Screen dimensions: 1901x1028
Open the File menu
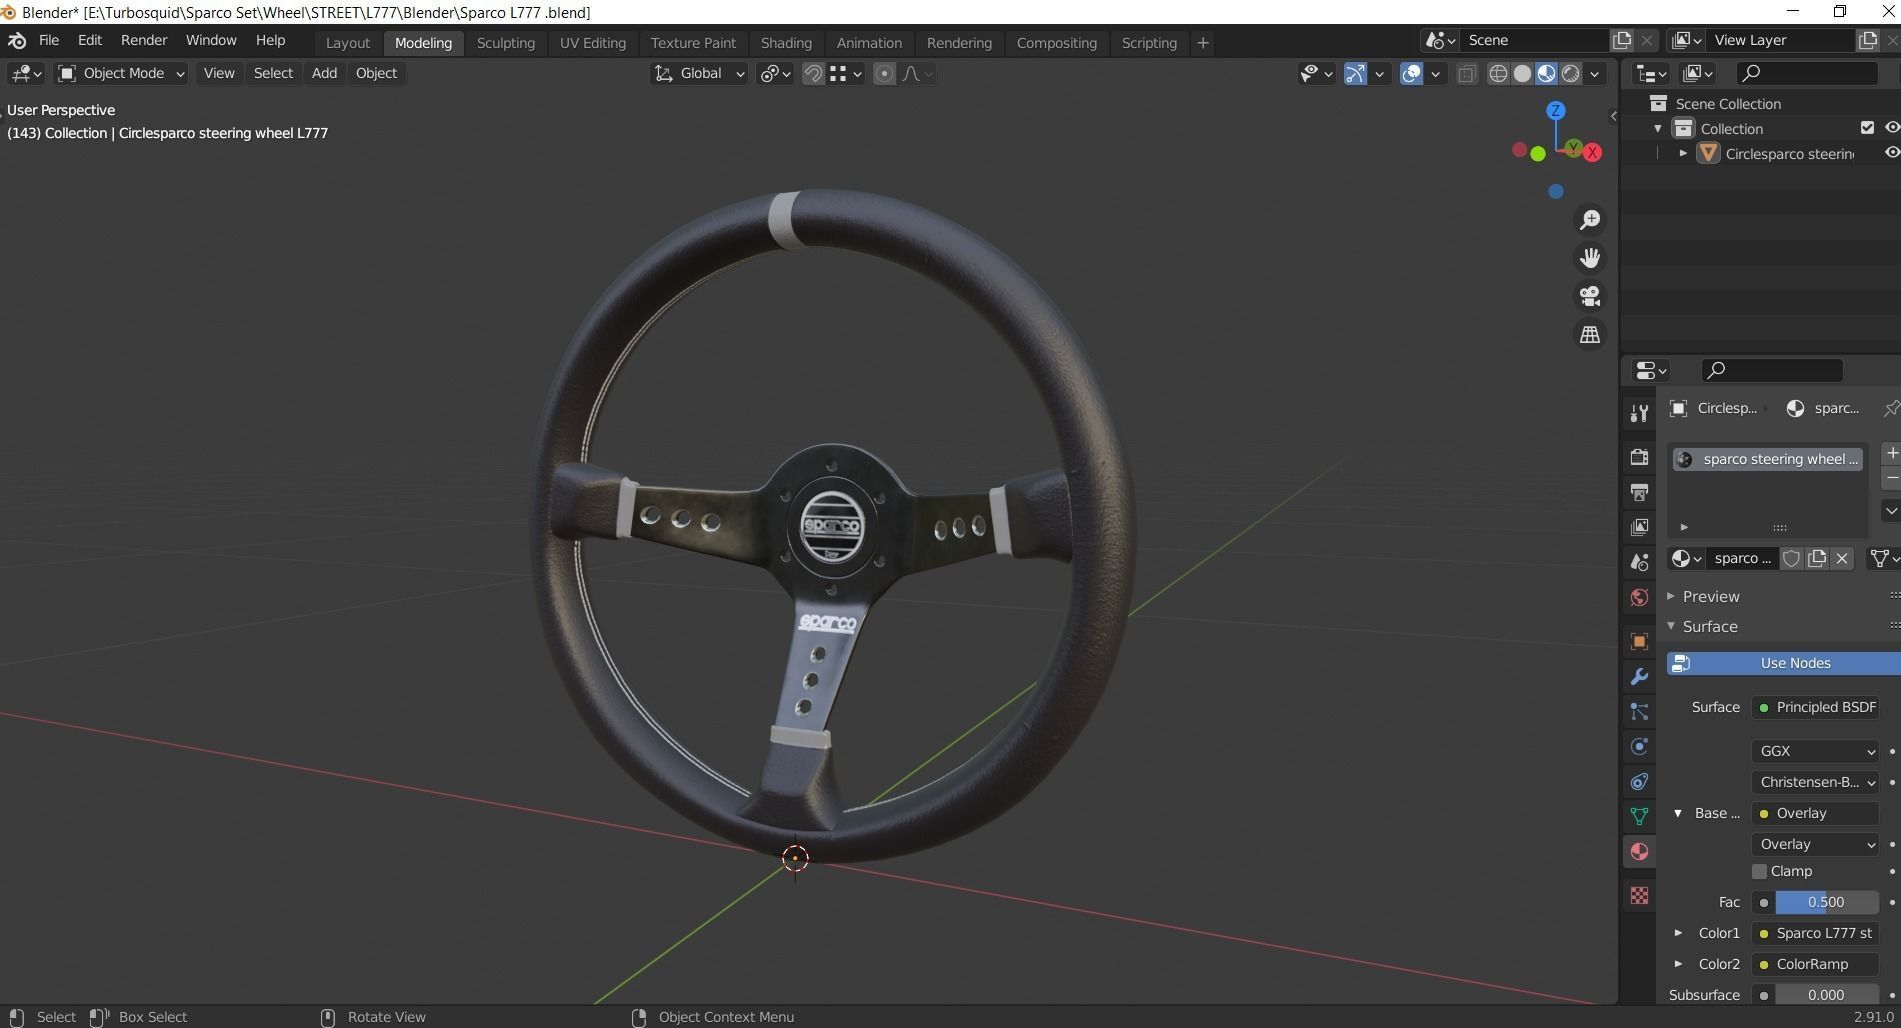pyautogui.click(x=49, y=40)
